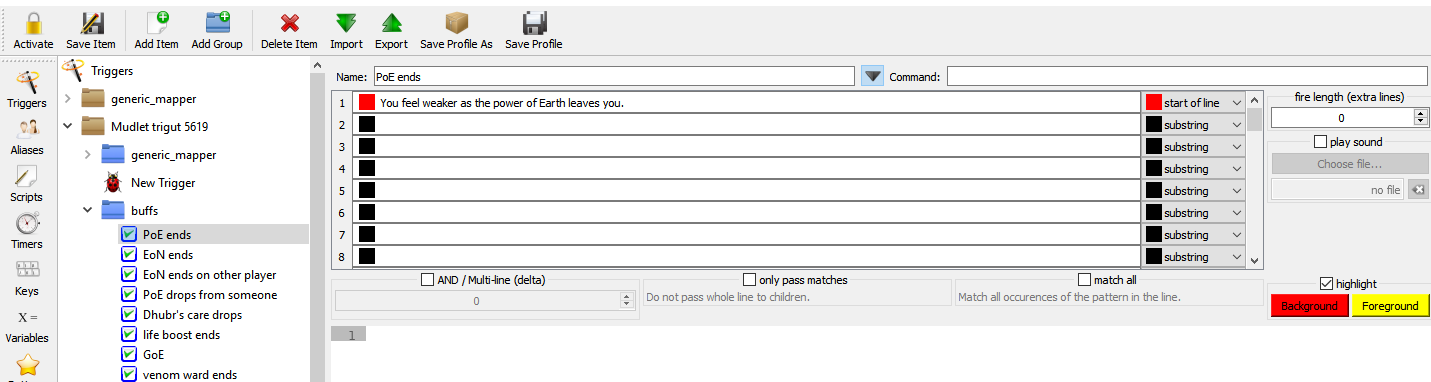Collapse the buffs folder in the tree

tap(88, 211)
